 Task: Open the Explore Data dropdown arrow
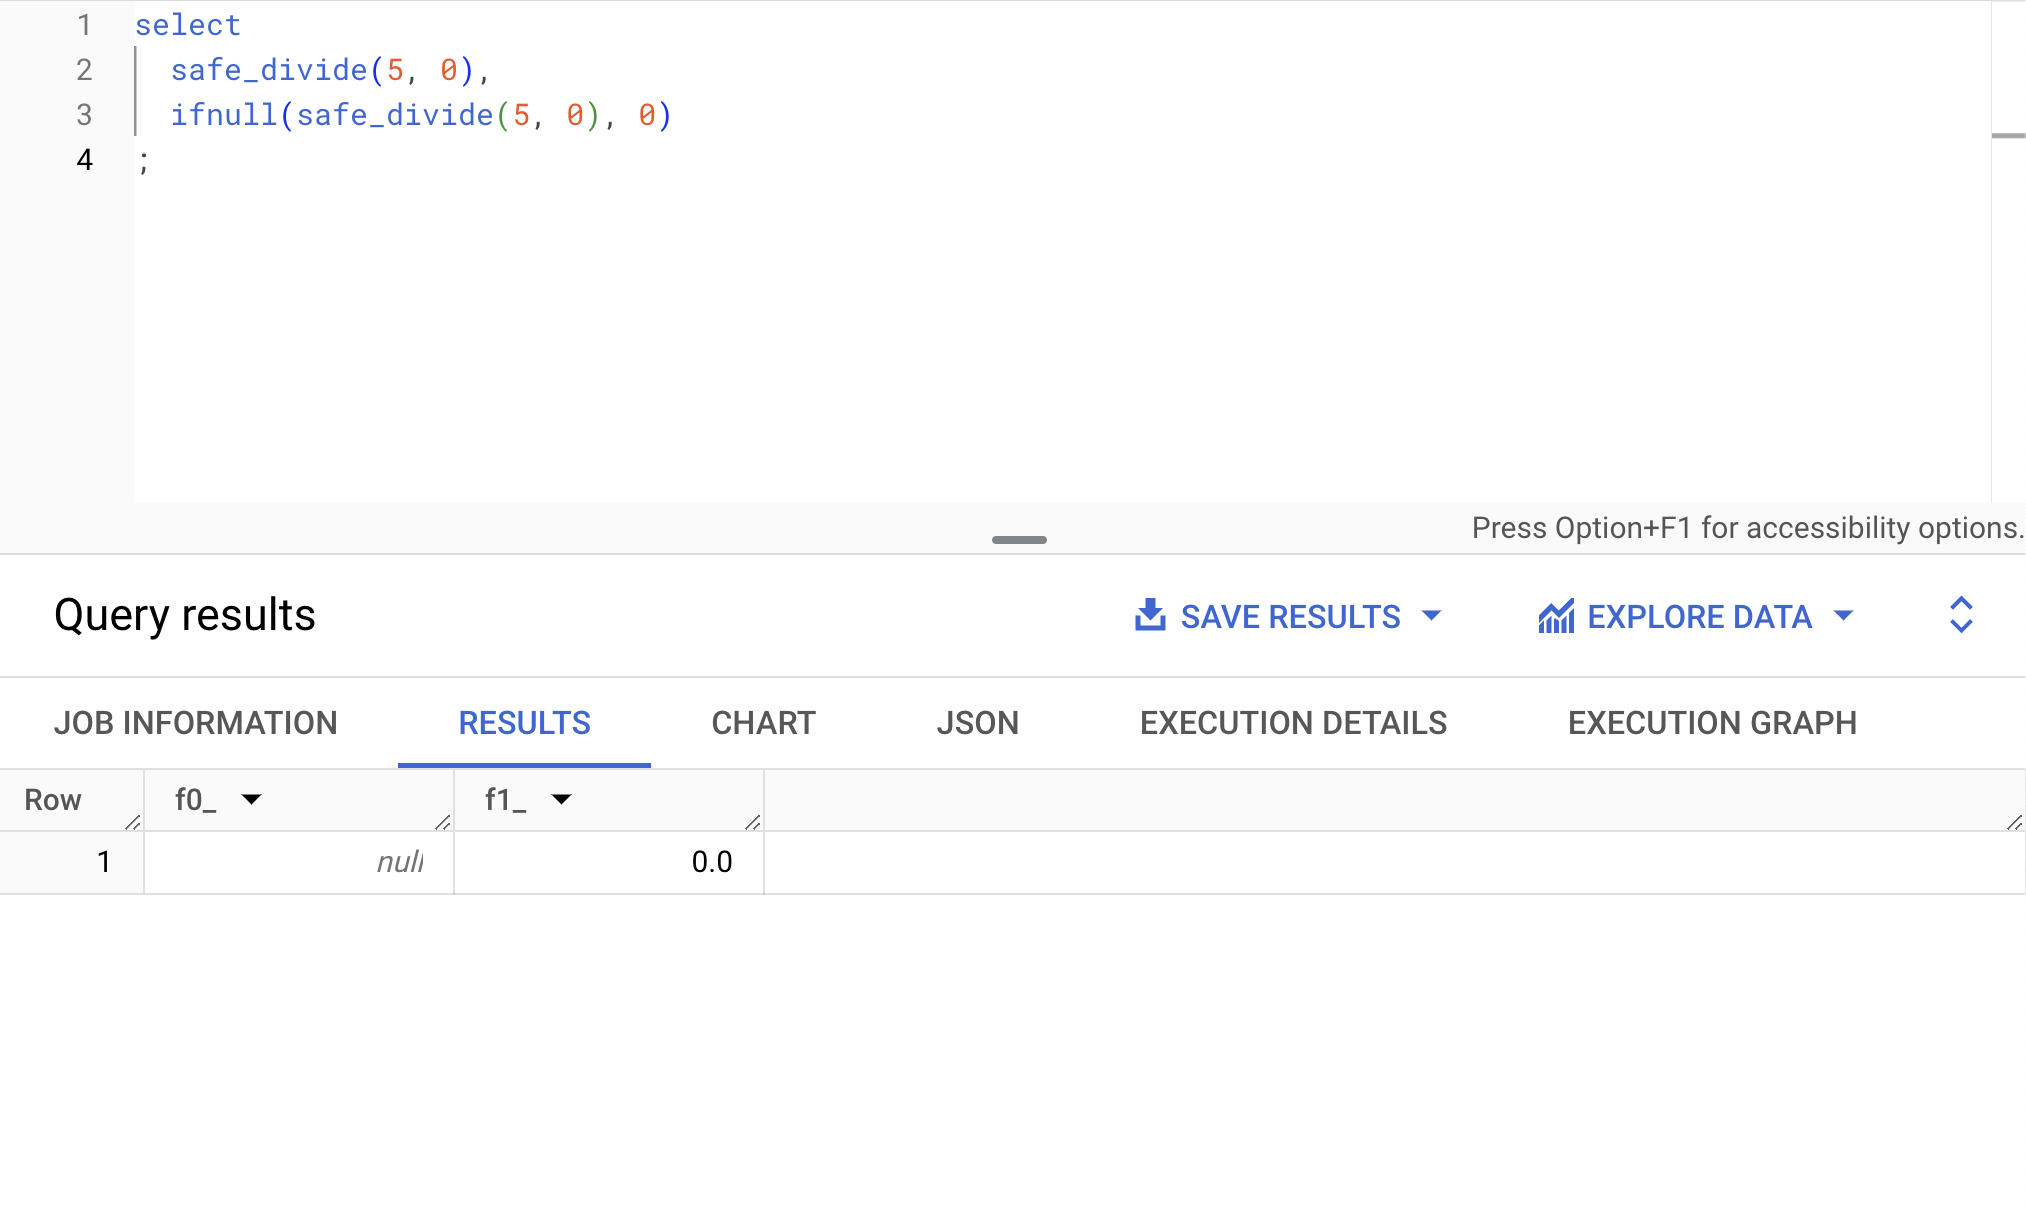[x=1843, y=615]
